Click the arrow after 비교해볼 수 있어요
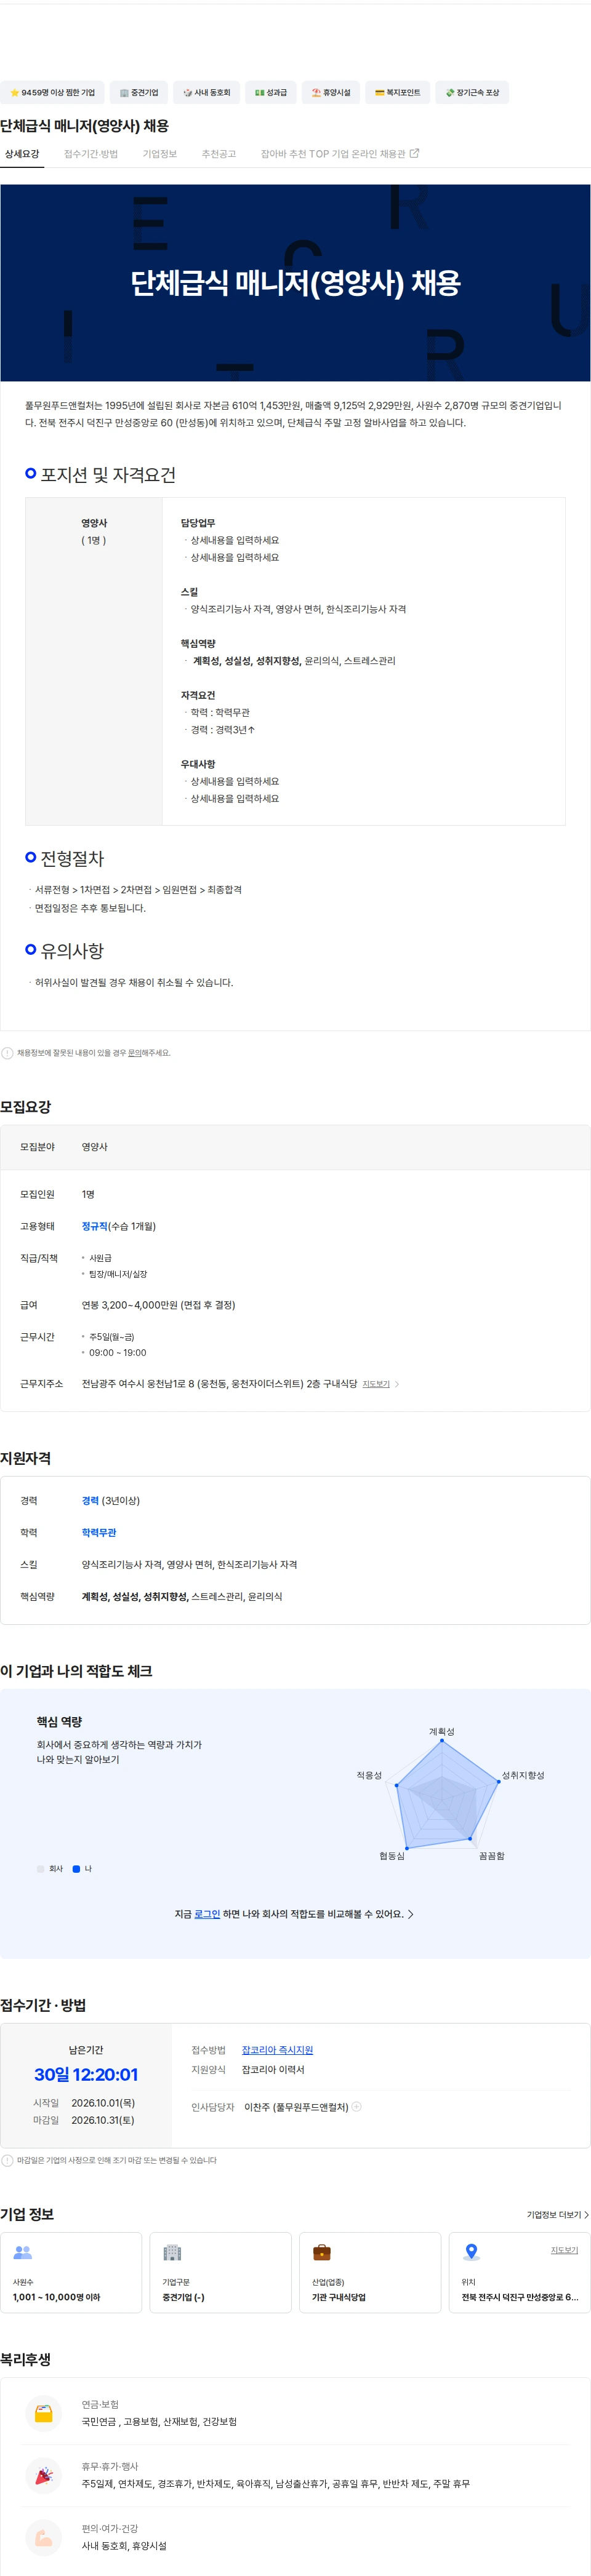591x2576 pixels. click(x=411, y=1914)
